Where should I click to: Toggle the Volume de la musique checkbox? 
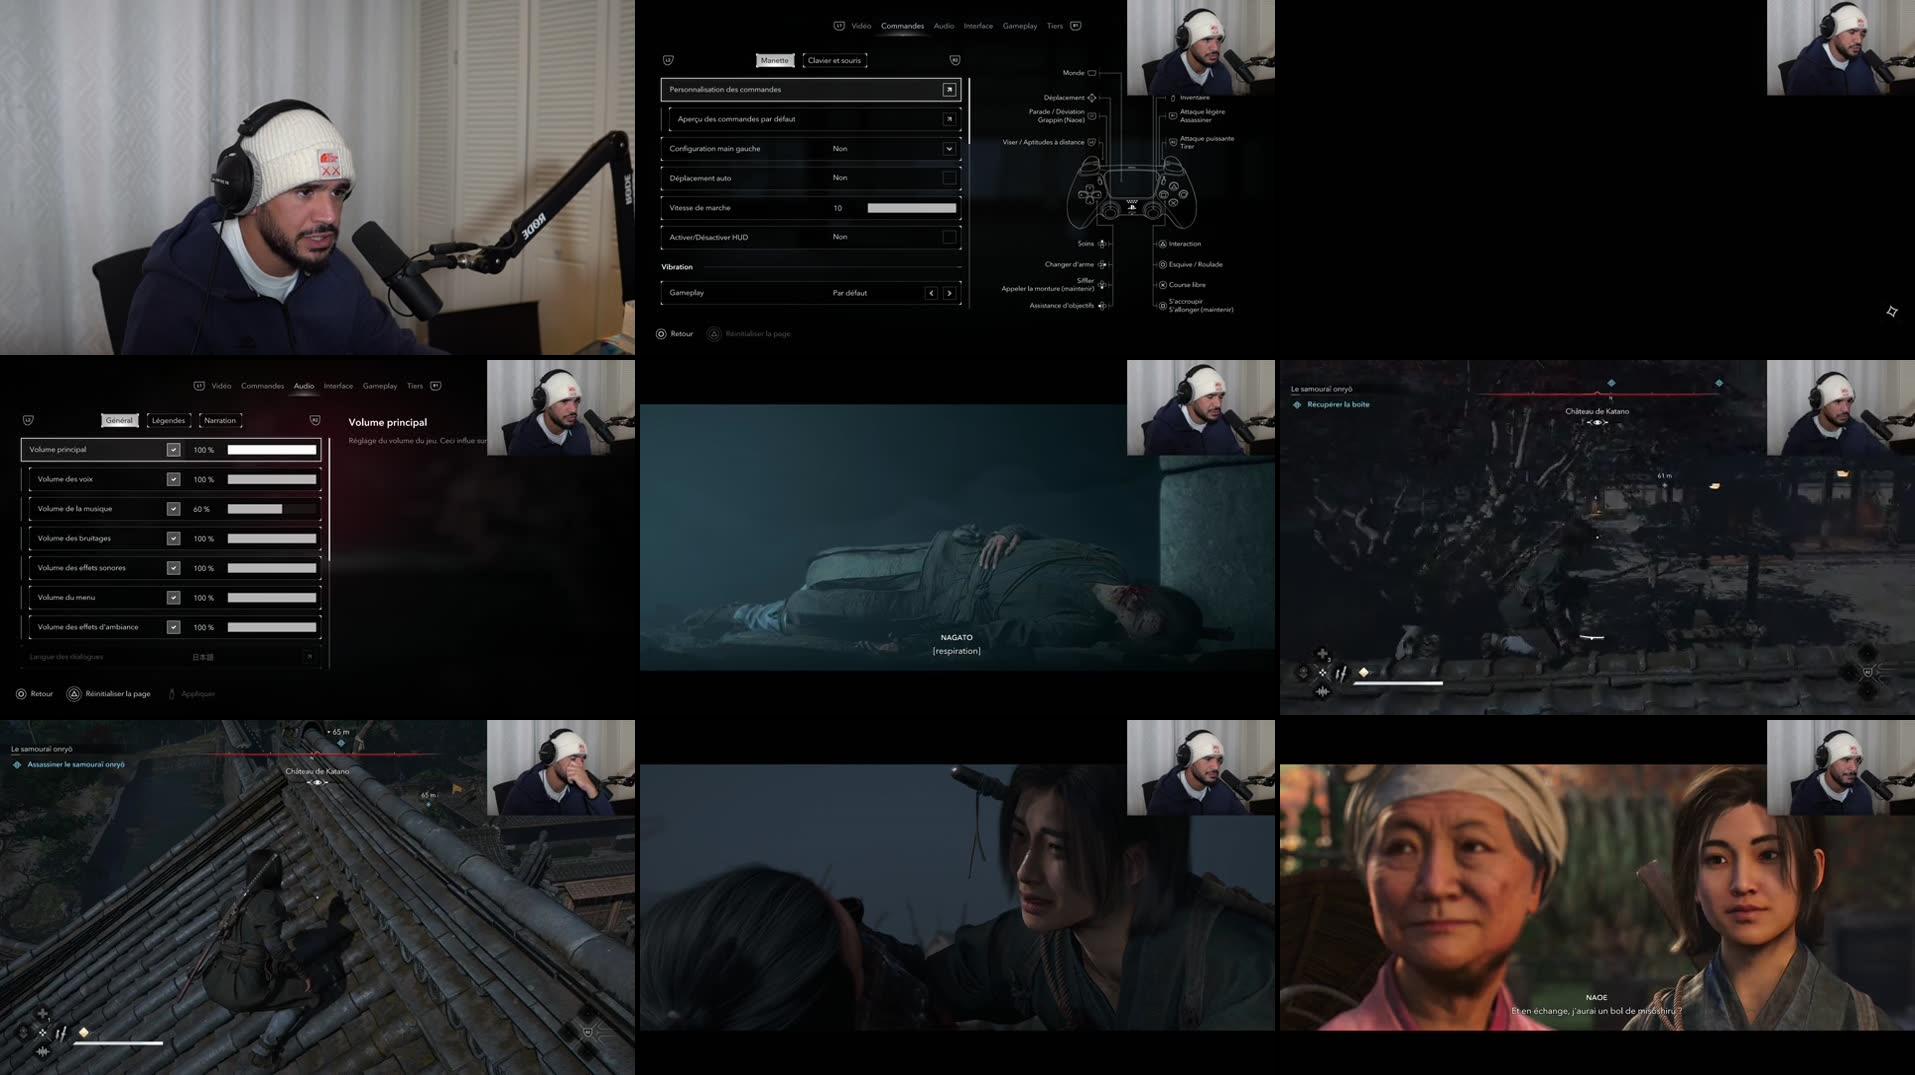tap(173, 509)
